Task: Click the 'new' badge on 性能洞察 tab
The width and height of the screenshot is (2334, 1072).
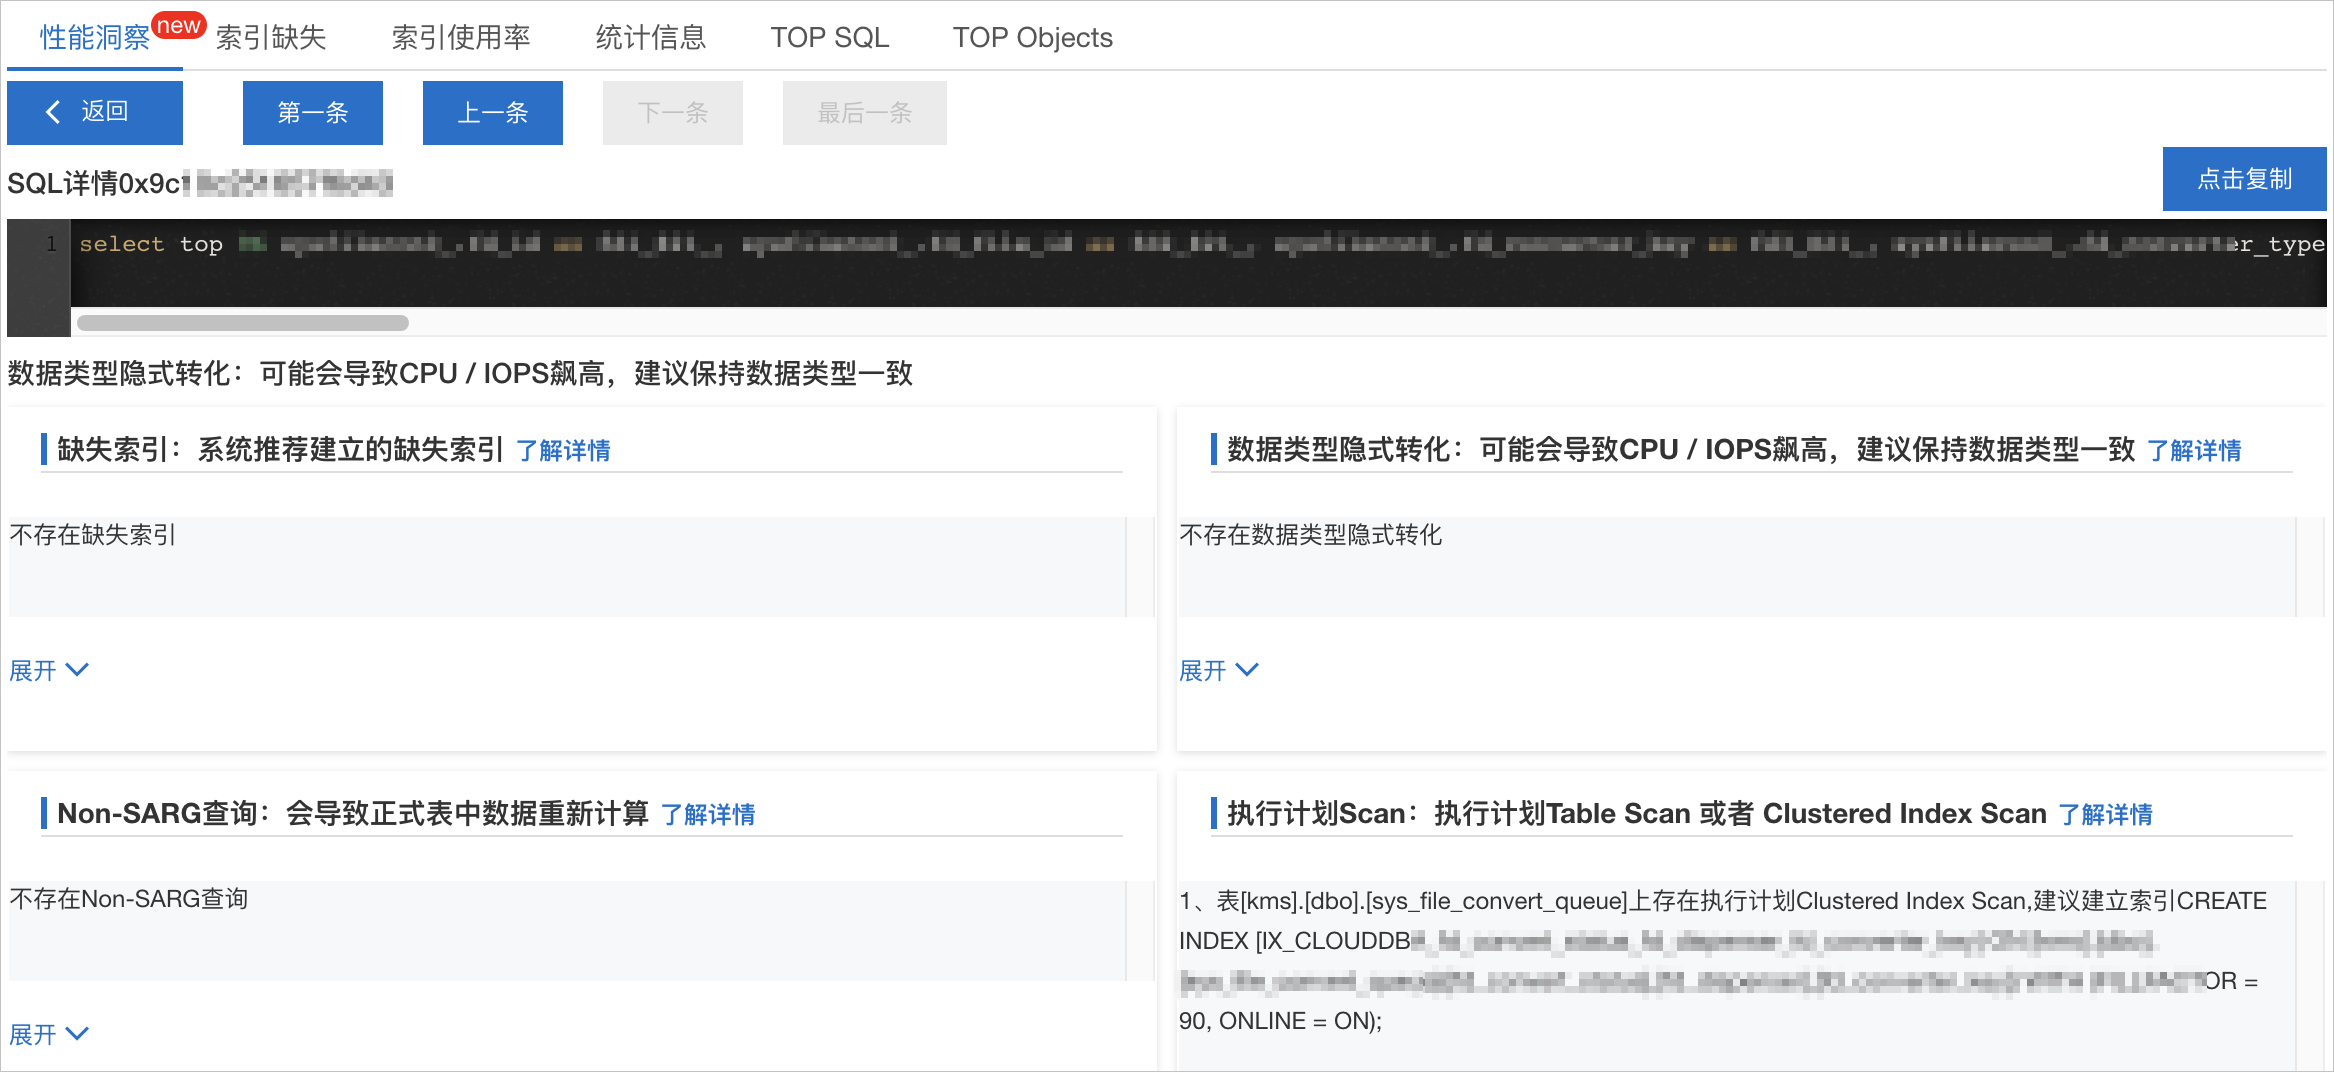Action: (180, 25)
